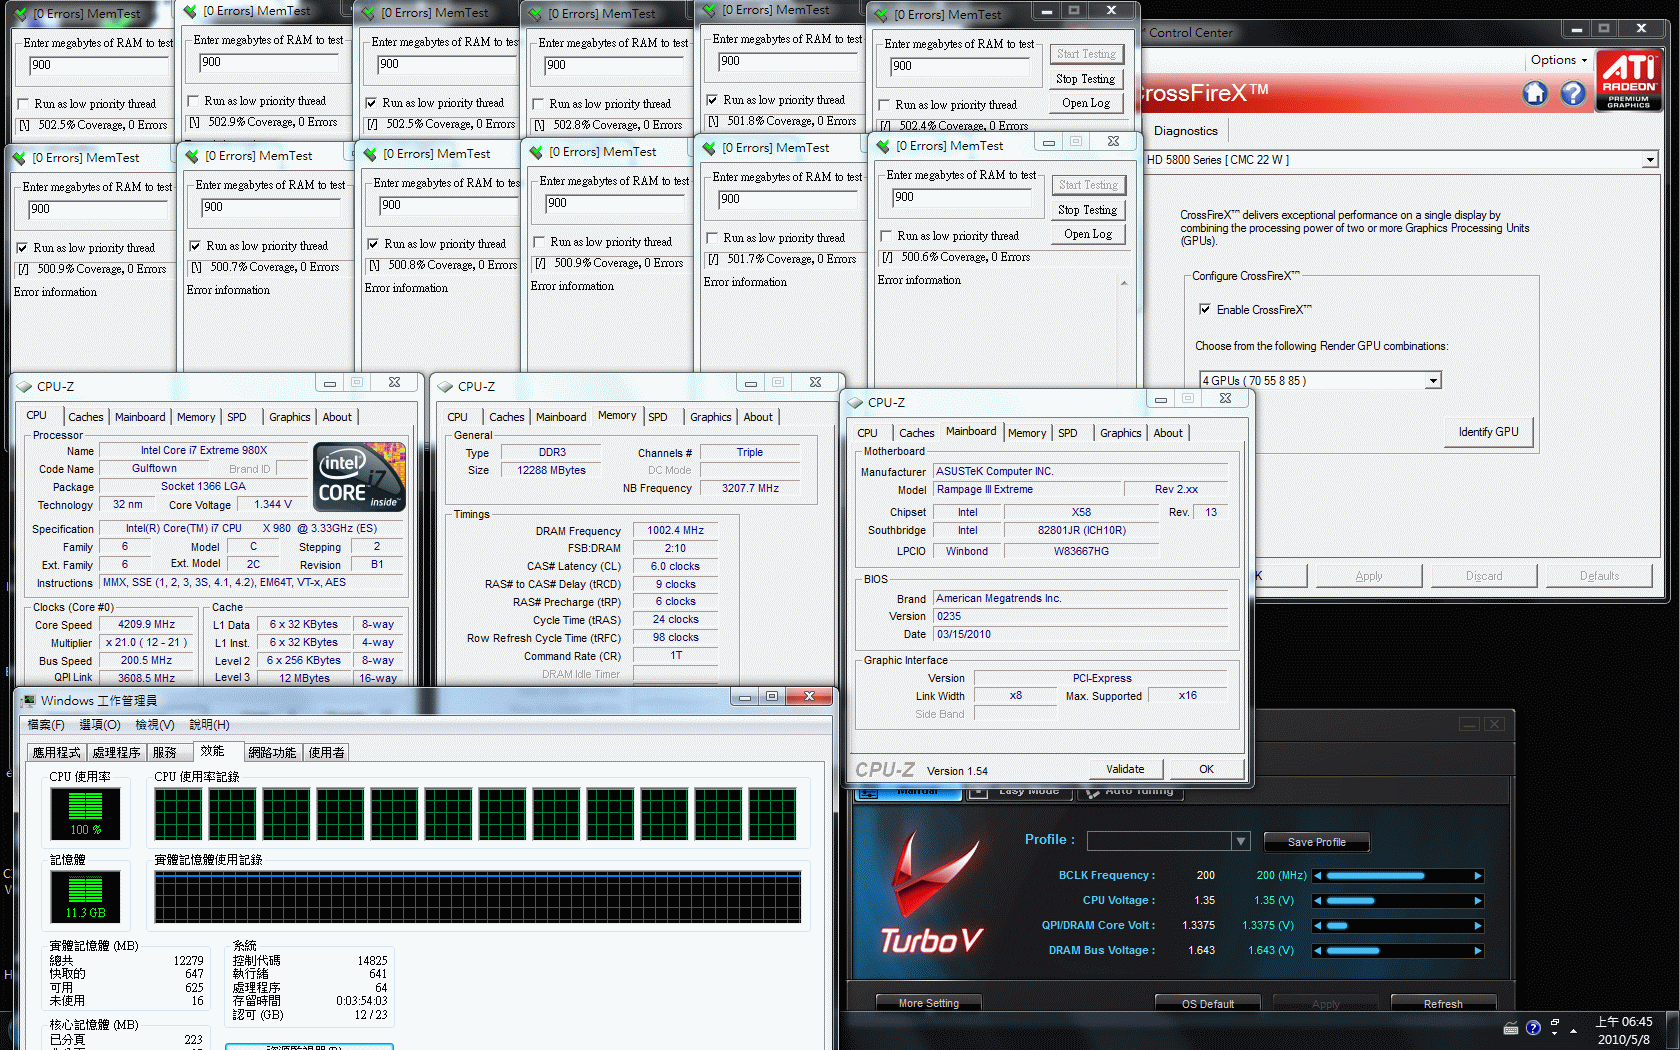The width and height of the screenshot is (1680, 1050).
Task: Select the Diagnostics tab in Control Center
Action: [1186, 131]
